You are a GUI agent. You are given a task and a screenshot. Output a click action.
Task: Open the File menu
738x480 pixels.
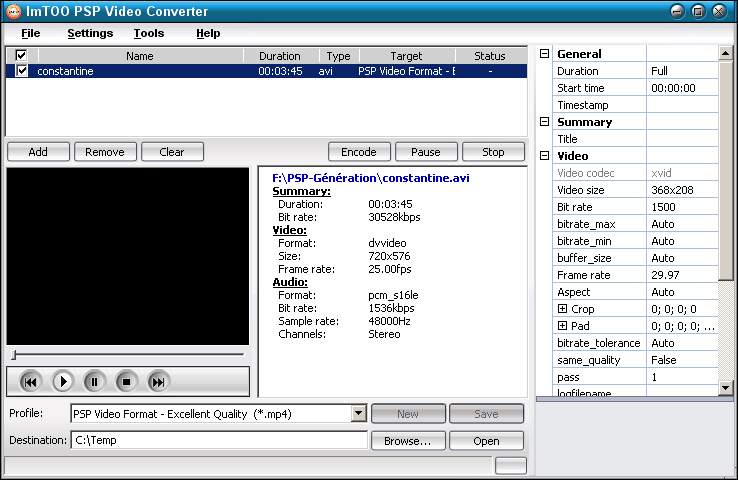click(31, 33)
